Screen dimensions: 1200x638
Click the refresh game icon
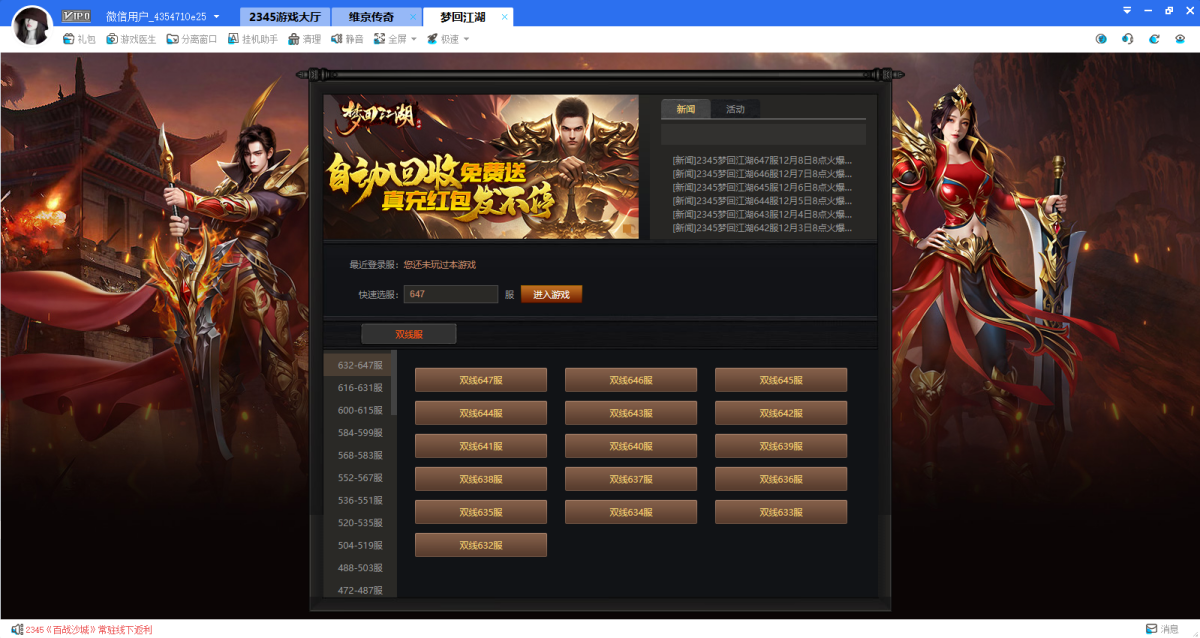pyautogui.click(x=1154, y=39)
